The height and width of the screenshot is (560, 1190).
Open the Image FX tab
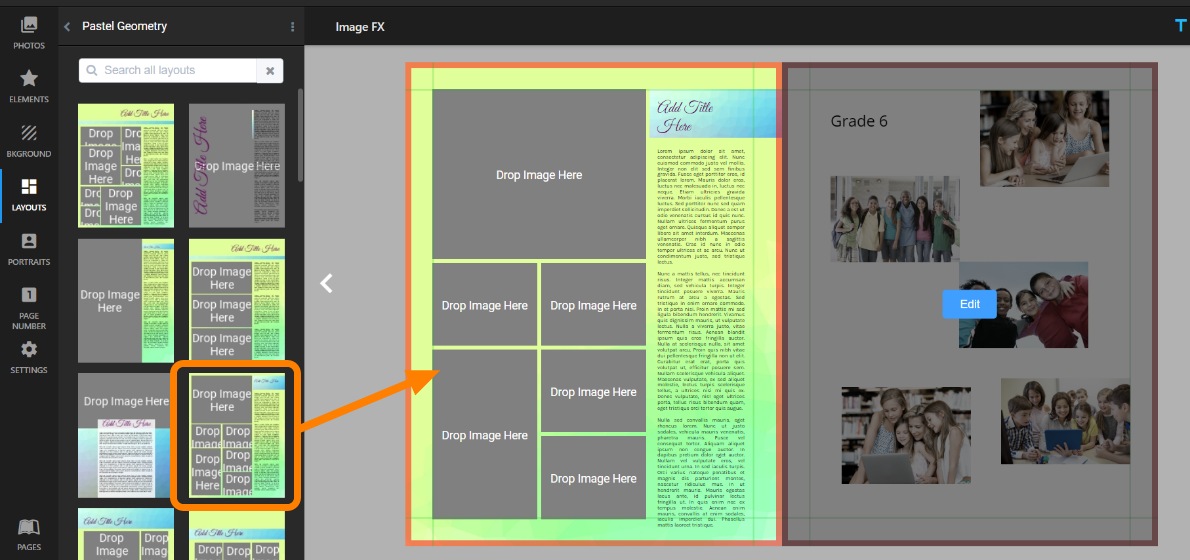(x=360, y=27)
